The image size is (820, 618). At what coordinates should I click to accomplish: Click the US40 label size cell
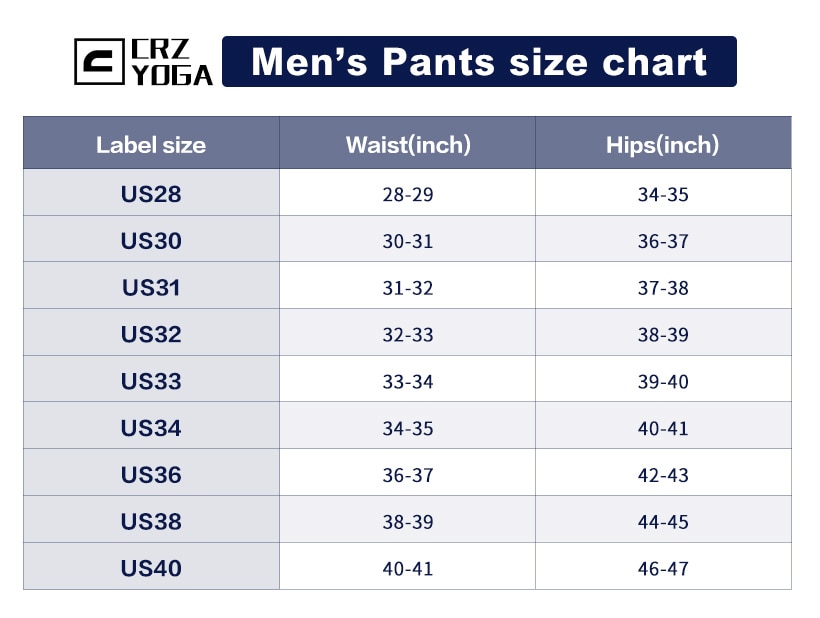pyautogui.click(x=151, y=566)
